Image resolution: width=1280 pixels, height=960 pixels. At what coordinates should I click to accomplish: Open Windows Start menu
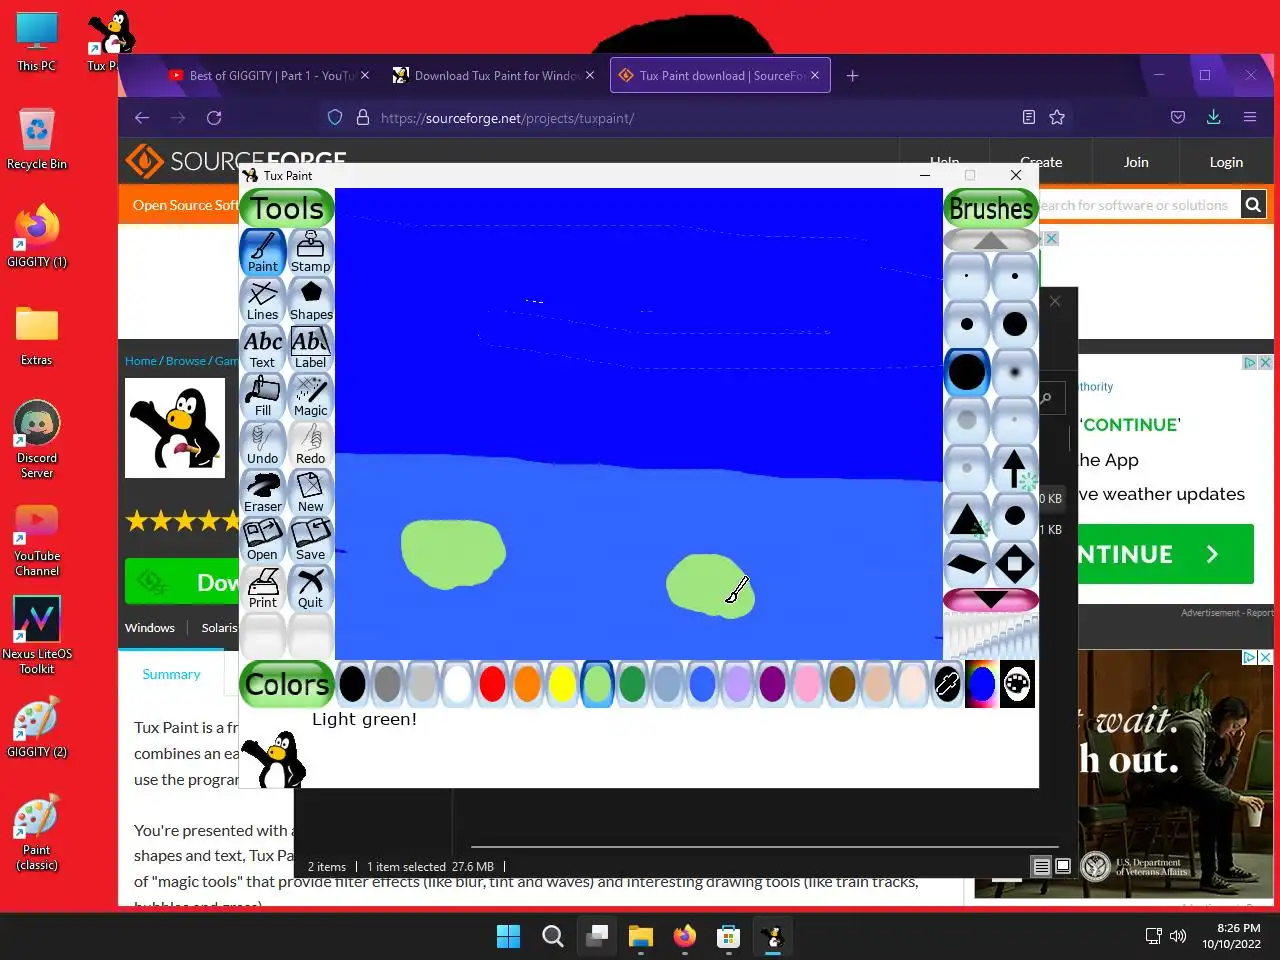[508, 936]
